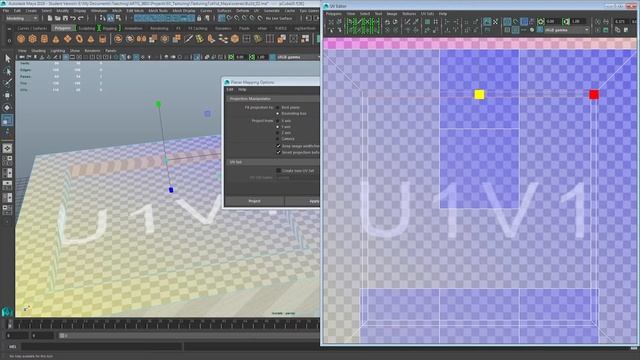Switch to single perspective pane layout icon

click(7, 149)
